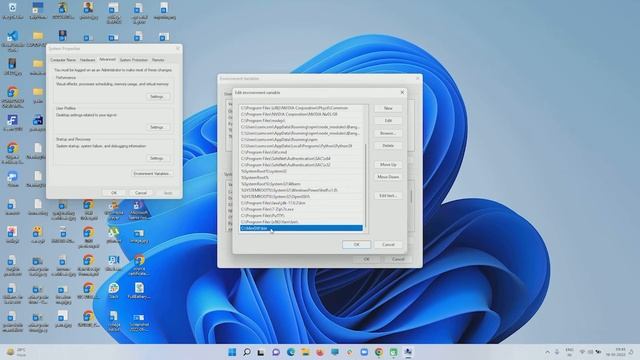Select the %SystemRoot%\System32\Wbem entry
640x360 pixels.
(301, 184)
